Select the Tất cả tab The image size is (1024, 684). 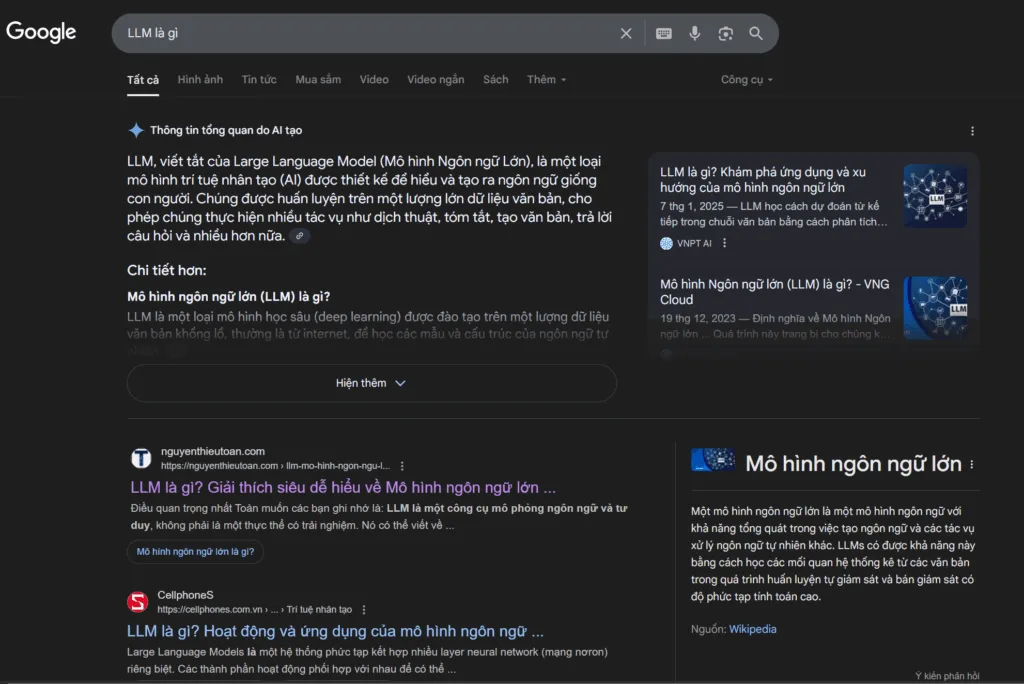[x=143, y=80]
